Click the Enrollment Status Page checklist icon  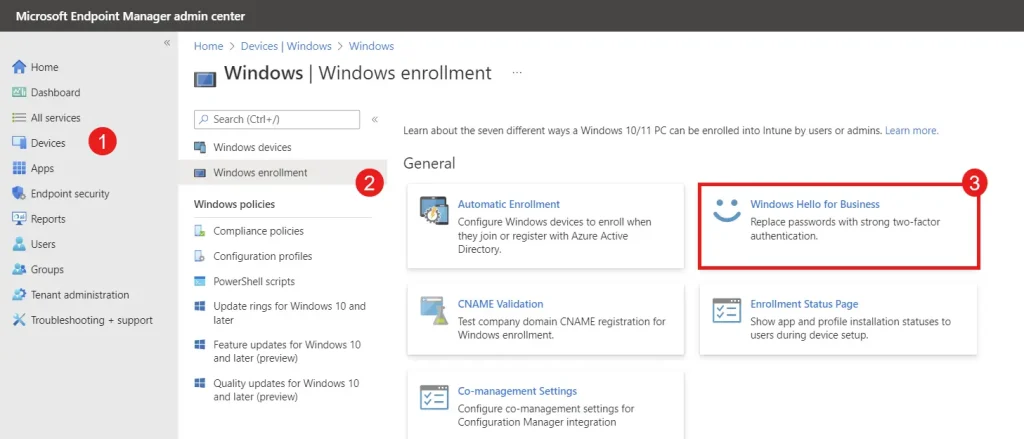(x=726, y=311)
